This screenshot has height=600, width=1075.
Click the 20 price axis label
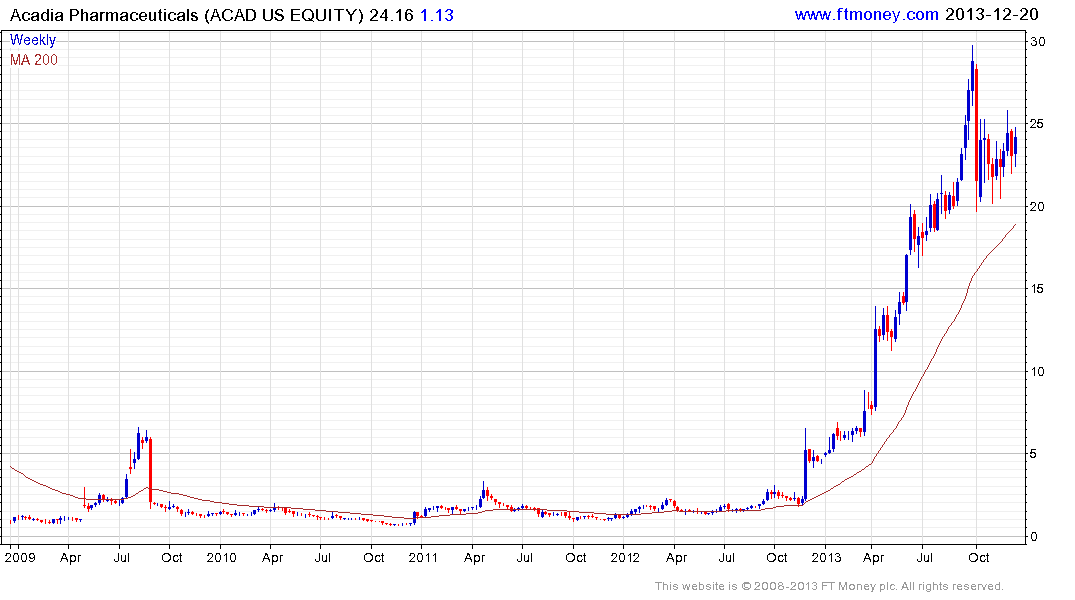(1037, 207)
